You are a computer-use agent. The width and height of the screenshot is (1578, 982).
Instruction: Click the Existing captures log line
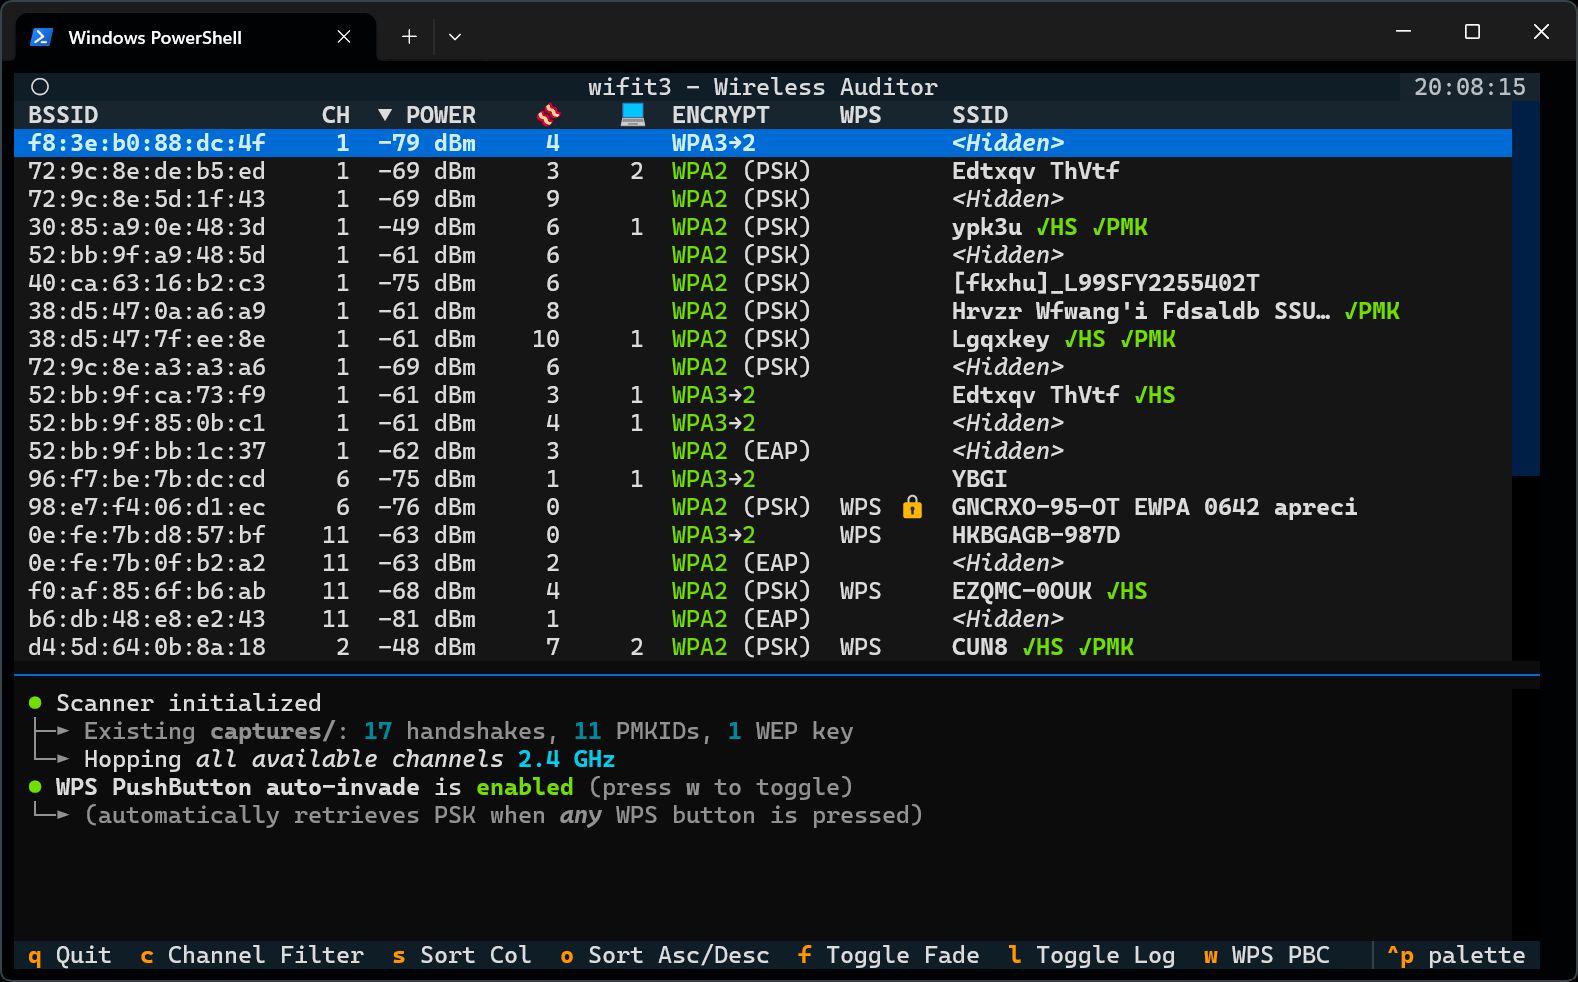coord(442,731)
